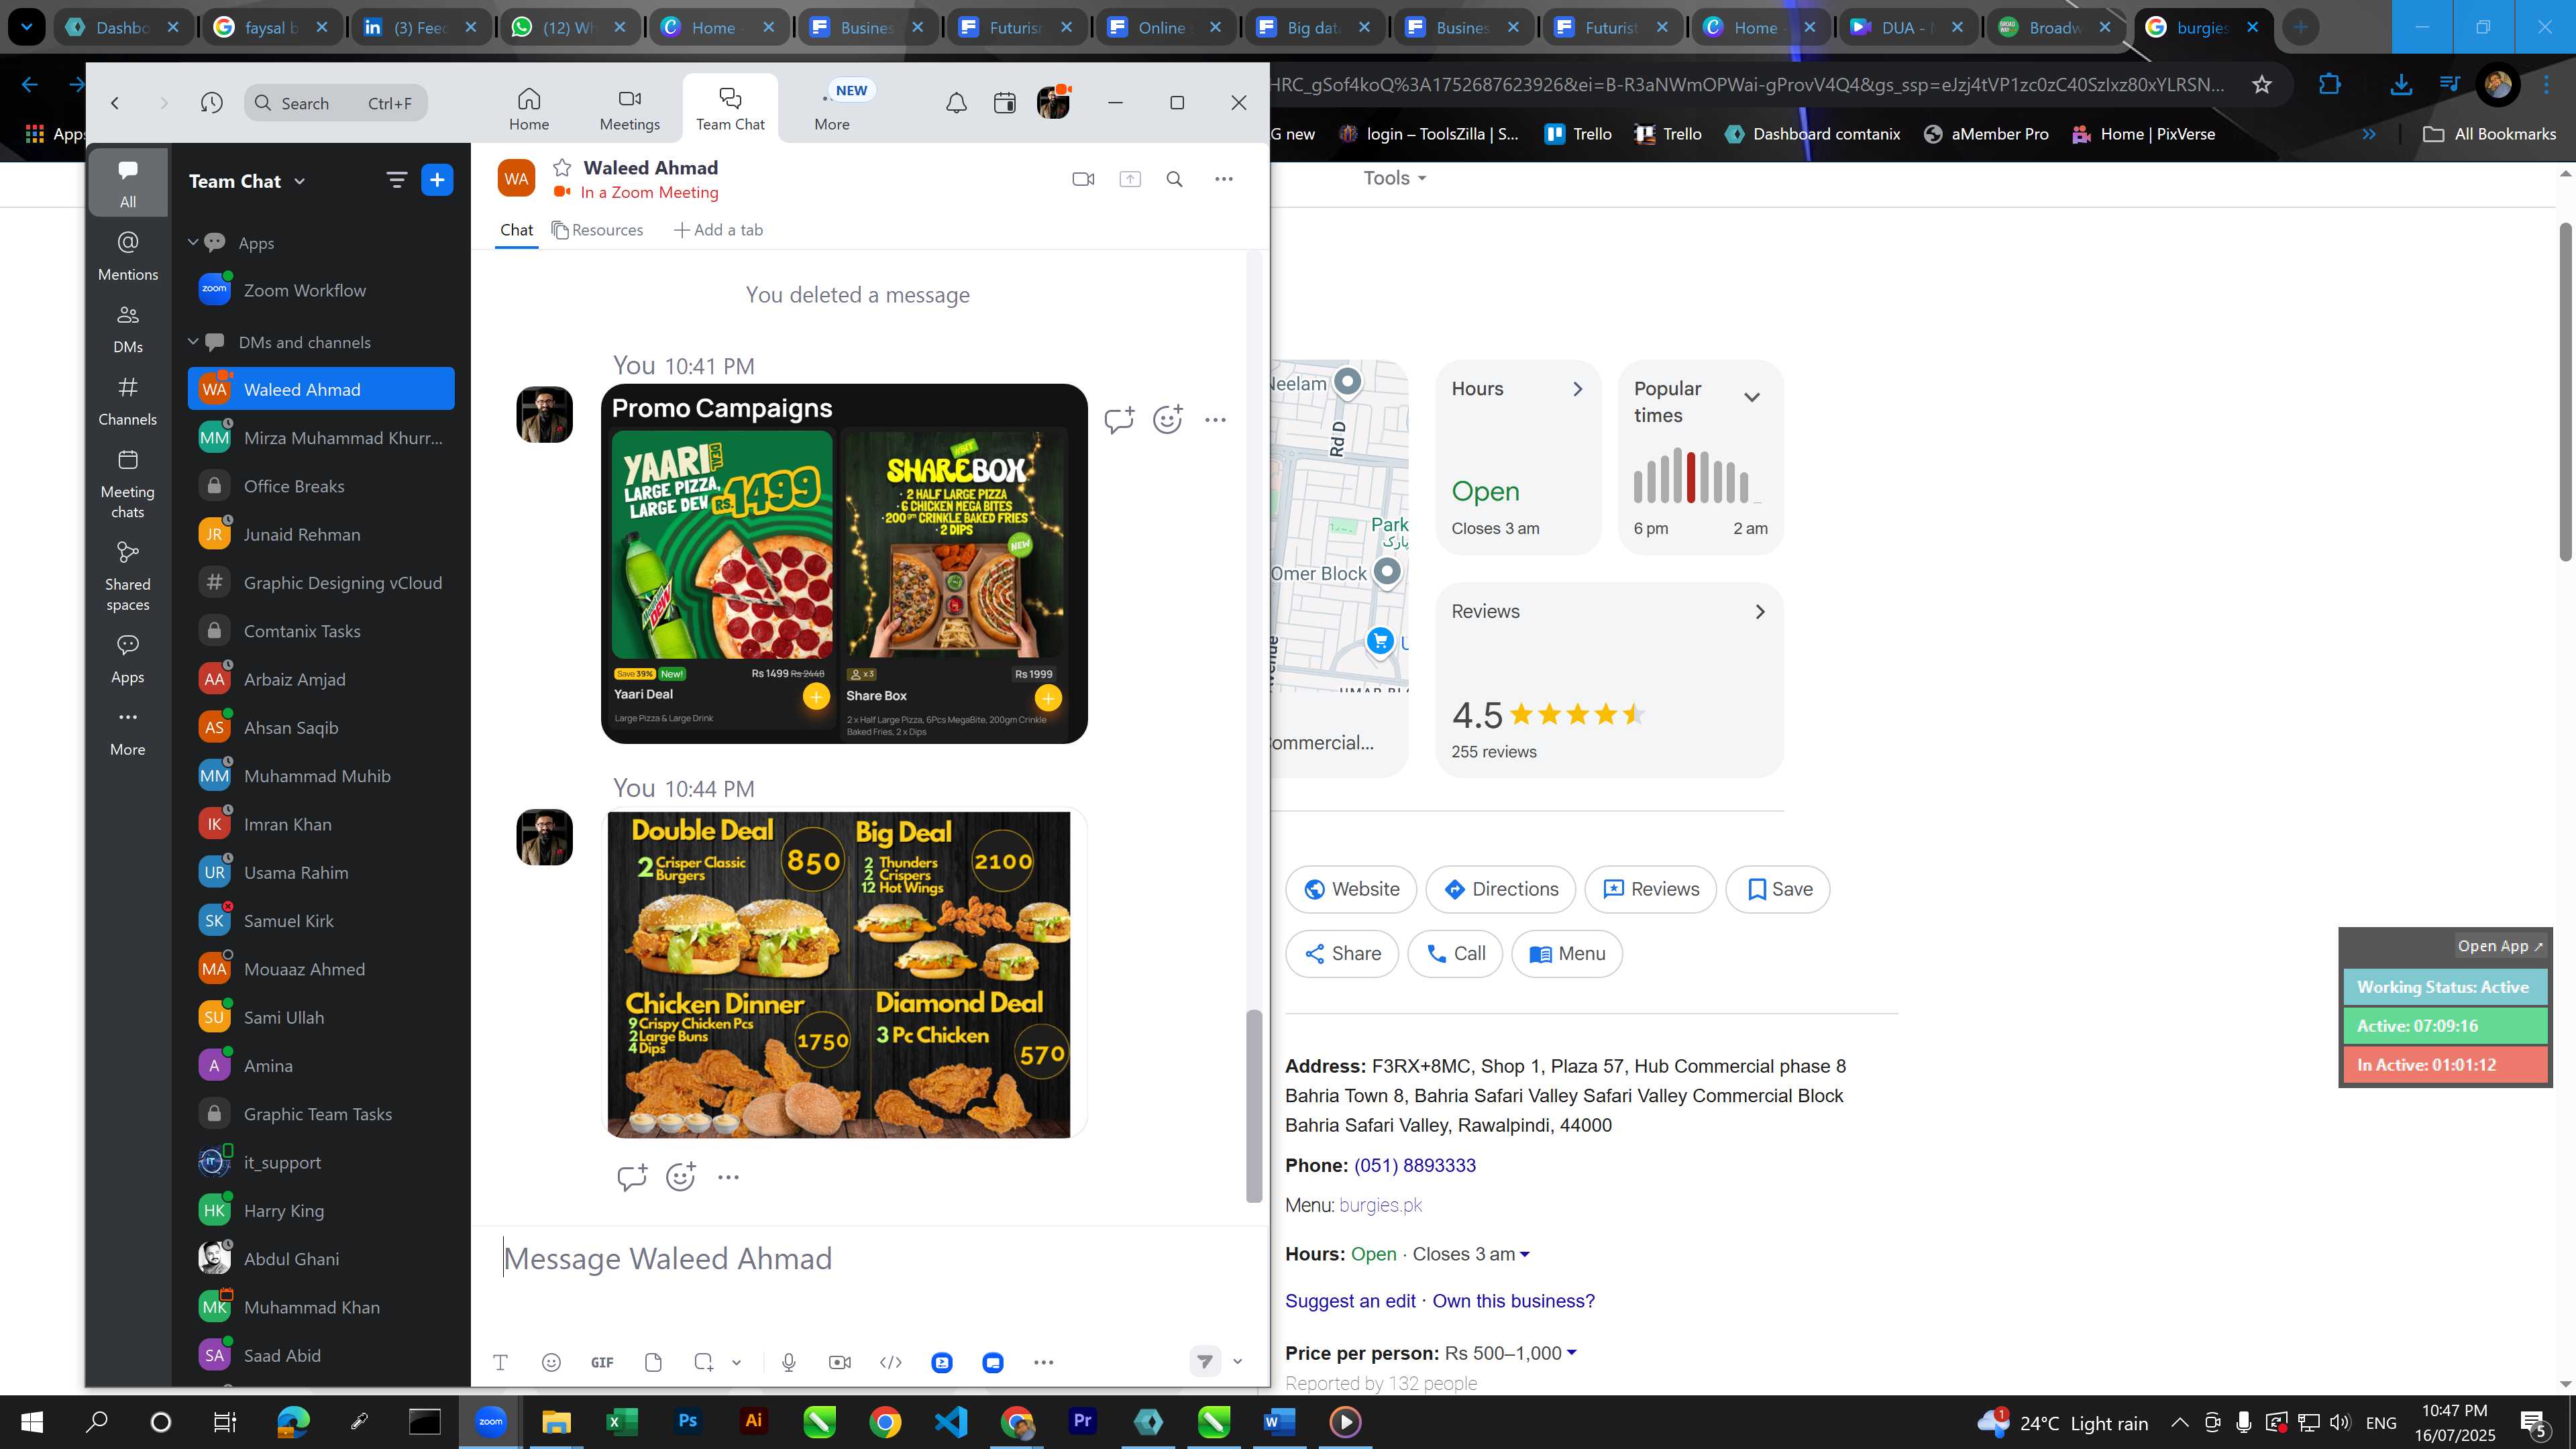Open Graphic Designing vCloud channel
2576x1449 pixels.
321,582
